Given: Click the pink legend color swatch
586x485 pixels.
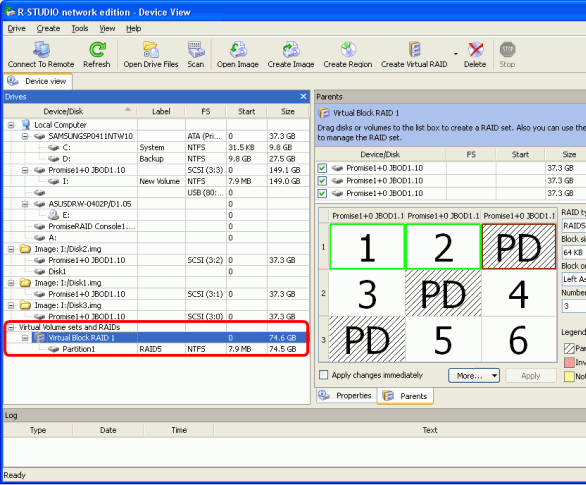Looking at the screenshot, I should pyautogui.click(x=569, y=362).
